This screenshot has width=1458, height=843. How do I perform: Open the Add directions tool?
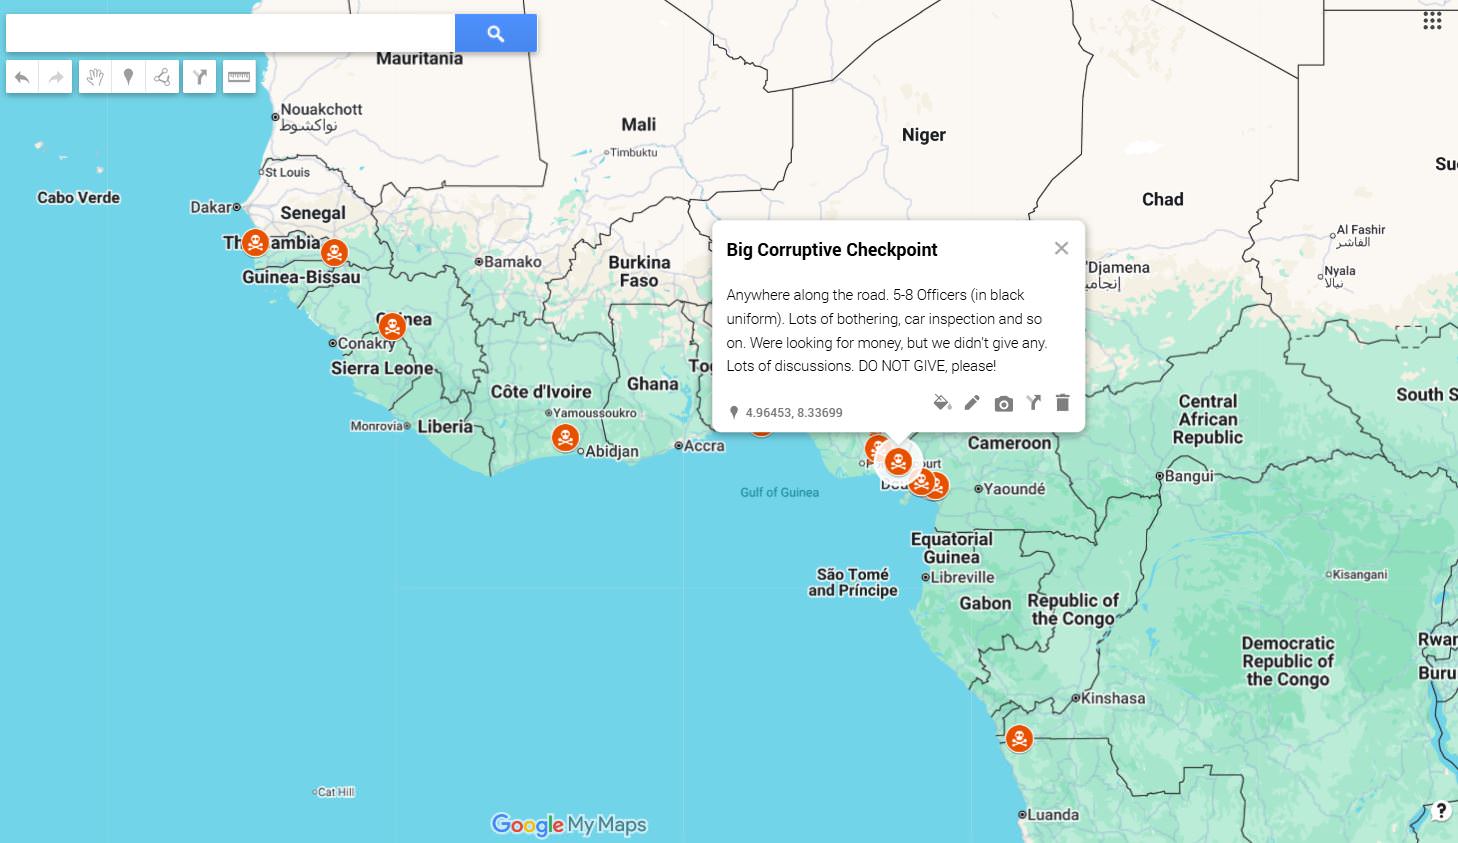click(x=200, y=77)
